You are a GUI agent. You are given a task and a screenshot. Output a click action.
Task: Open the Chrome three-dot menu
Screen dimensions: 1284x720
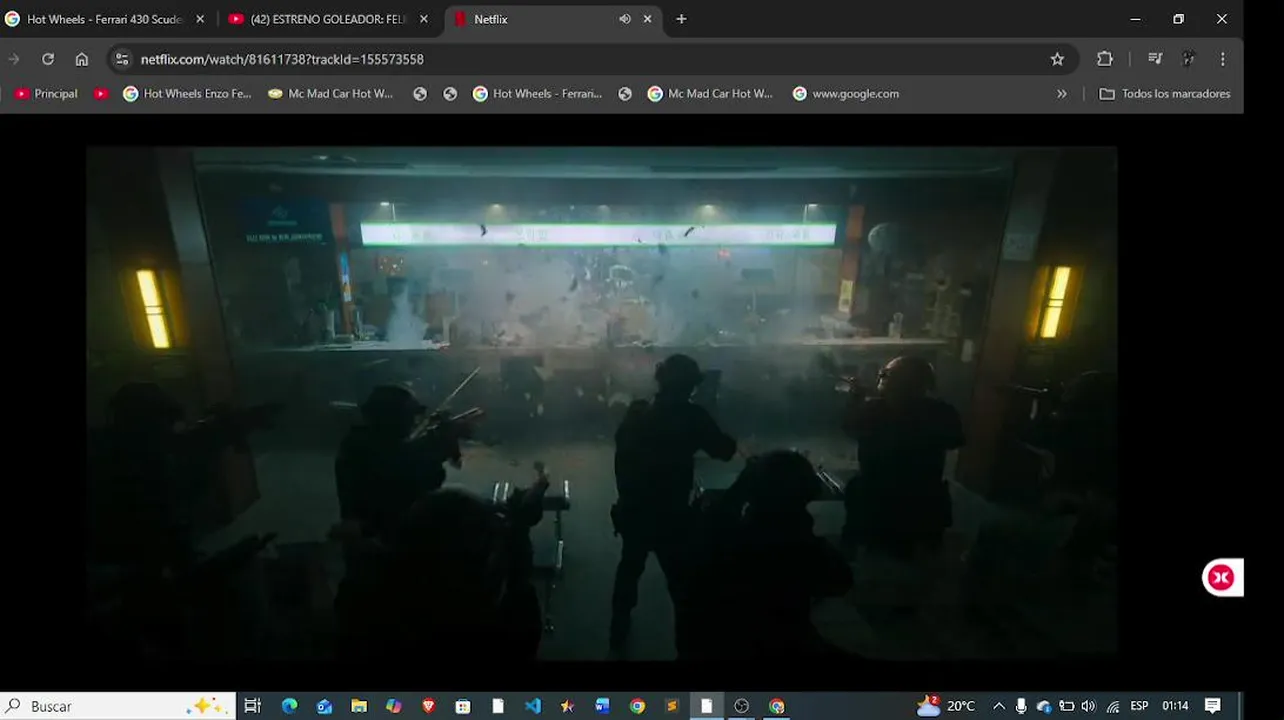coord(1222,59)
